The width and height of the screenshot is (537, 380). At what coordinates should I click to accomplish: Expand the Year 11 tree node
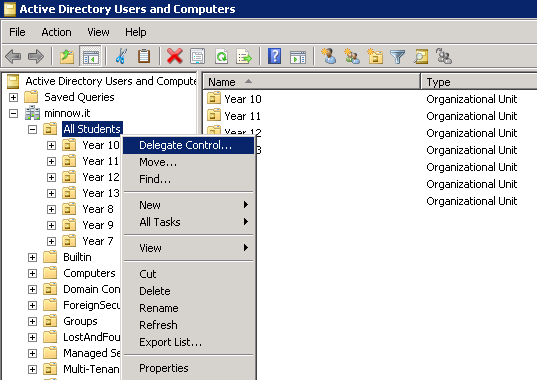(51, 161)
